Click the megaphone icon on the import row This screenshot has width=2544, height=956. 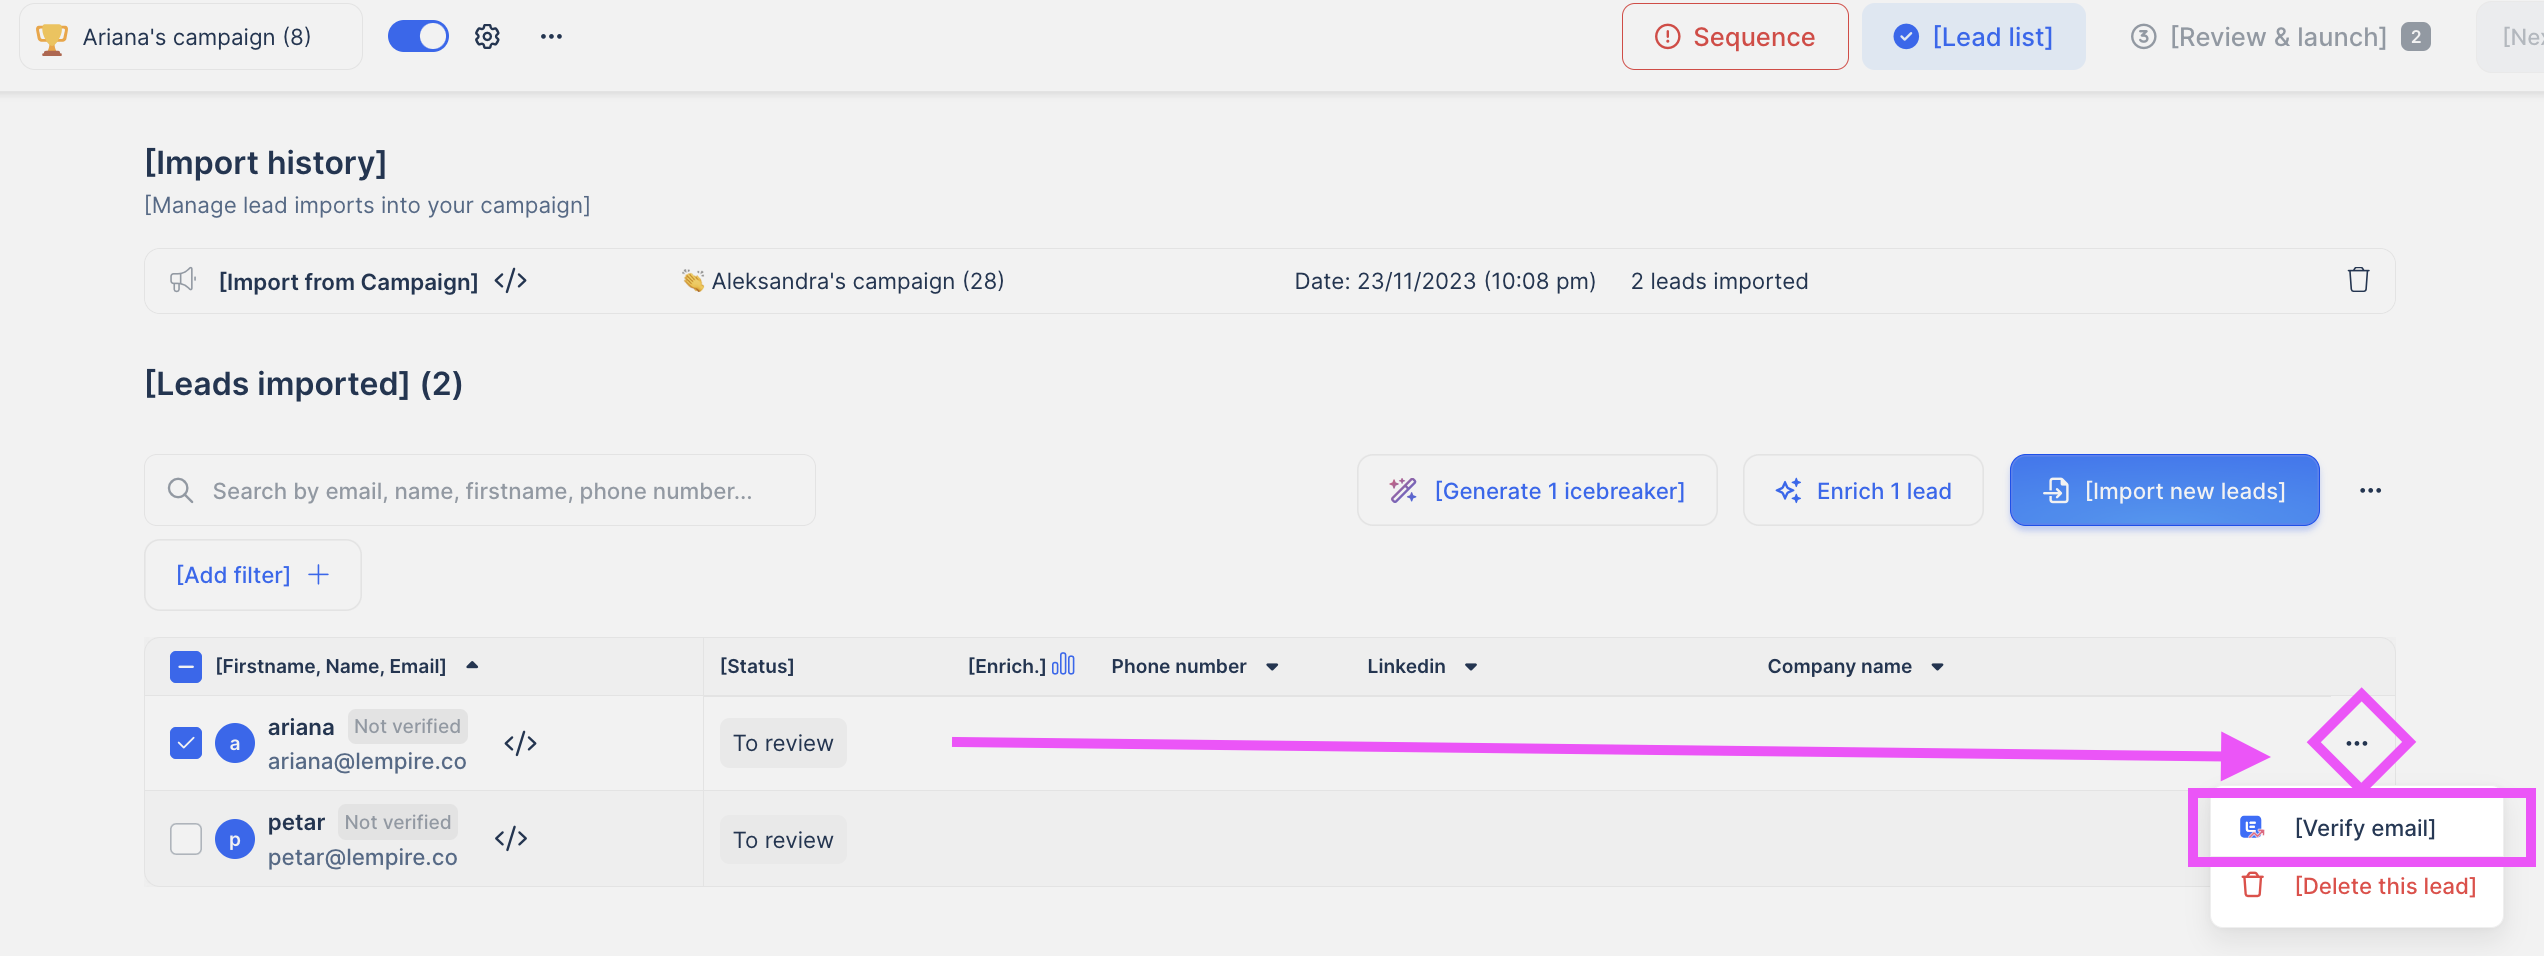(x=182, y=281)
